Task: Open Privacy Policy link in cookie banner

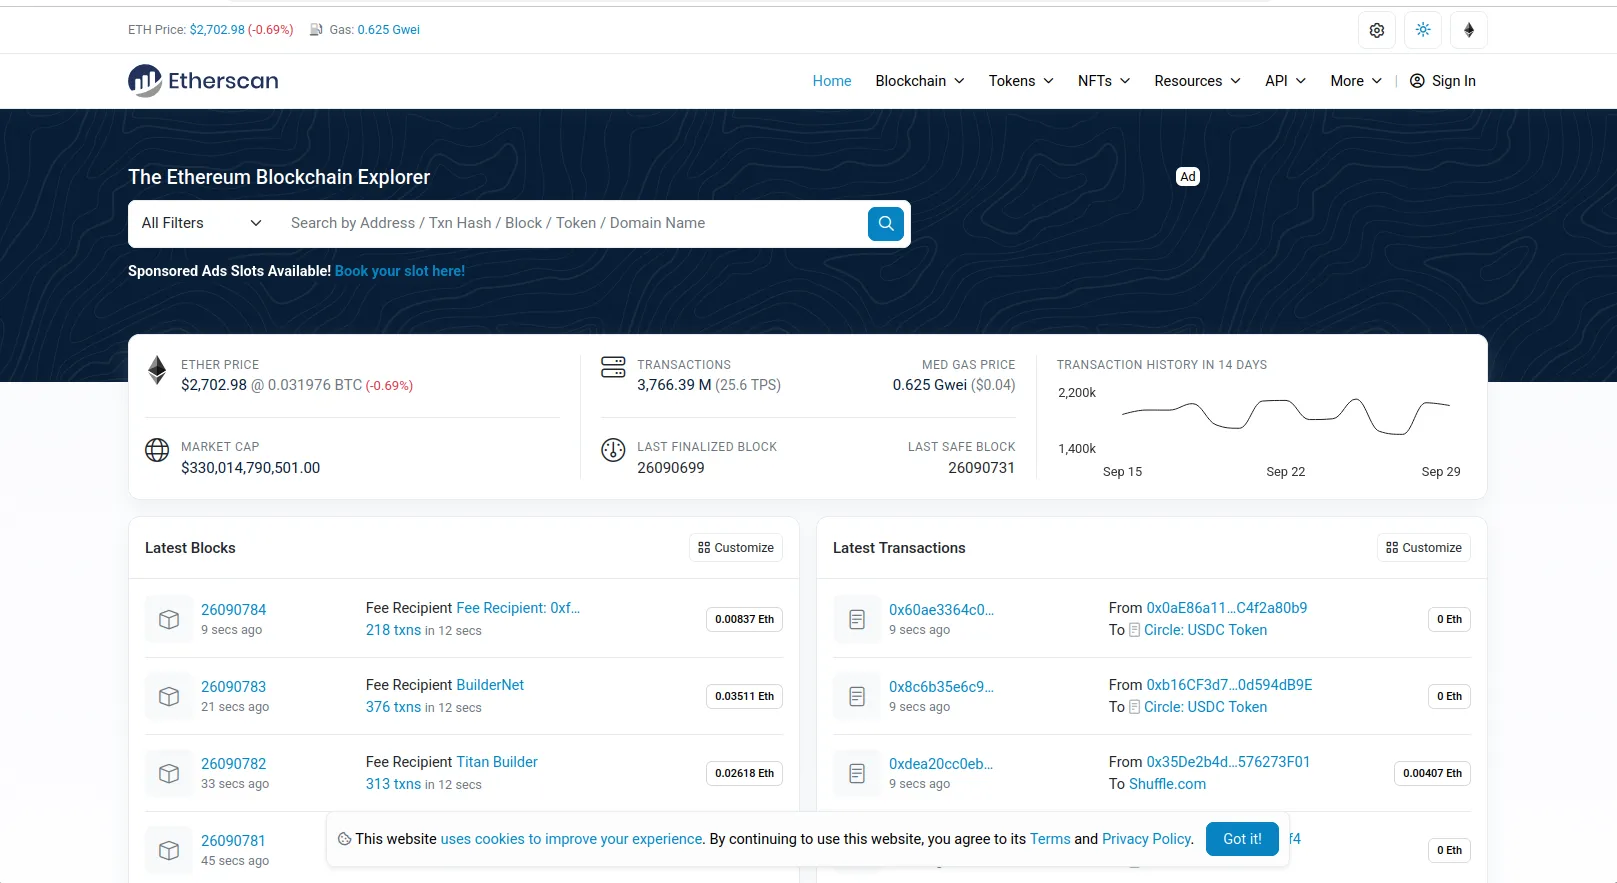Action: coord(1147,839)
